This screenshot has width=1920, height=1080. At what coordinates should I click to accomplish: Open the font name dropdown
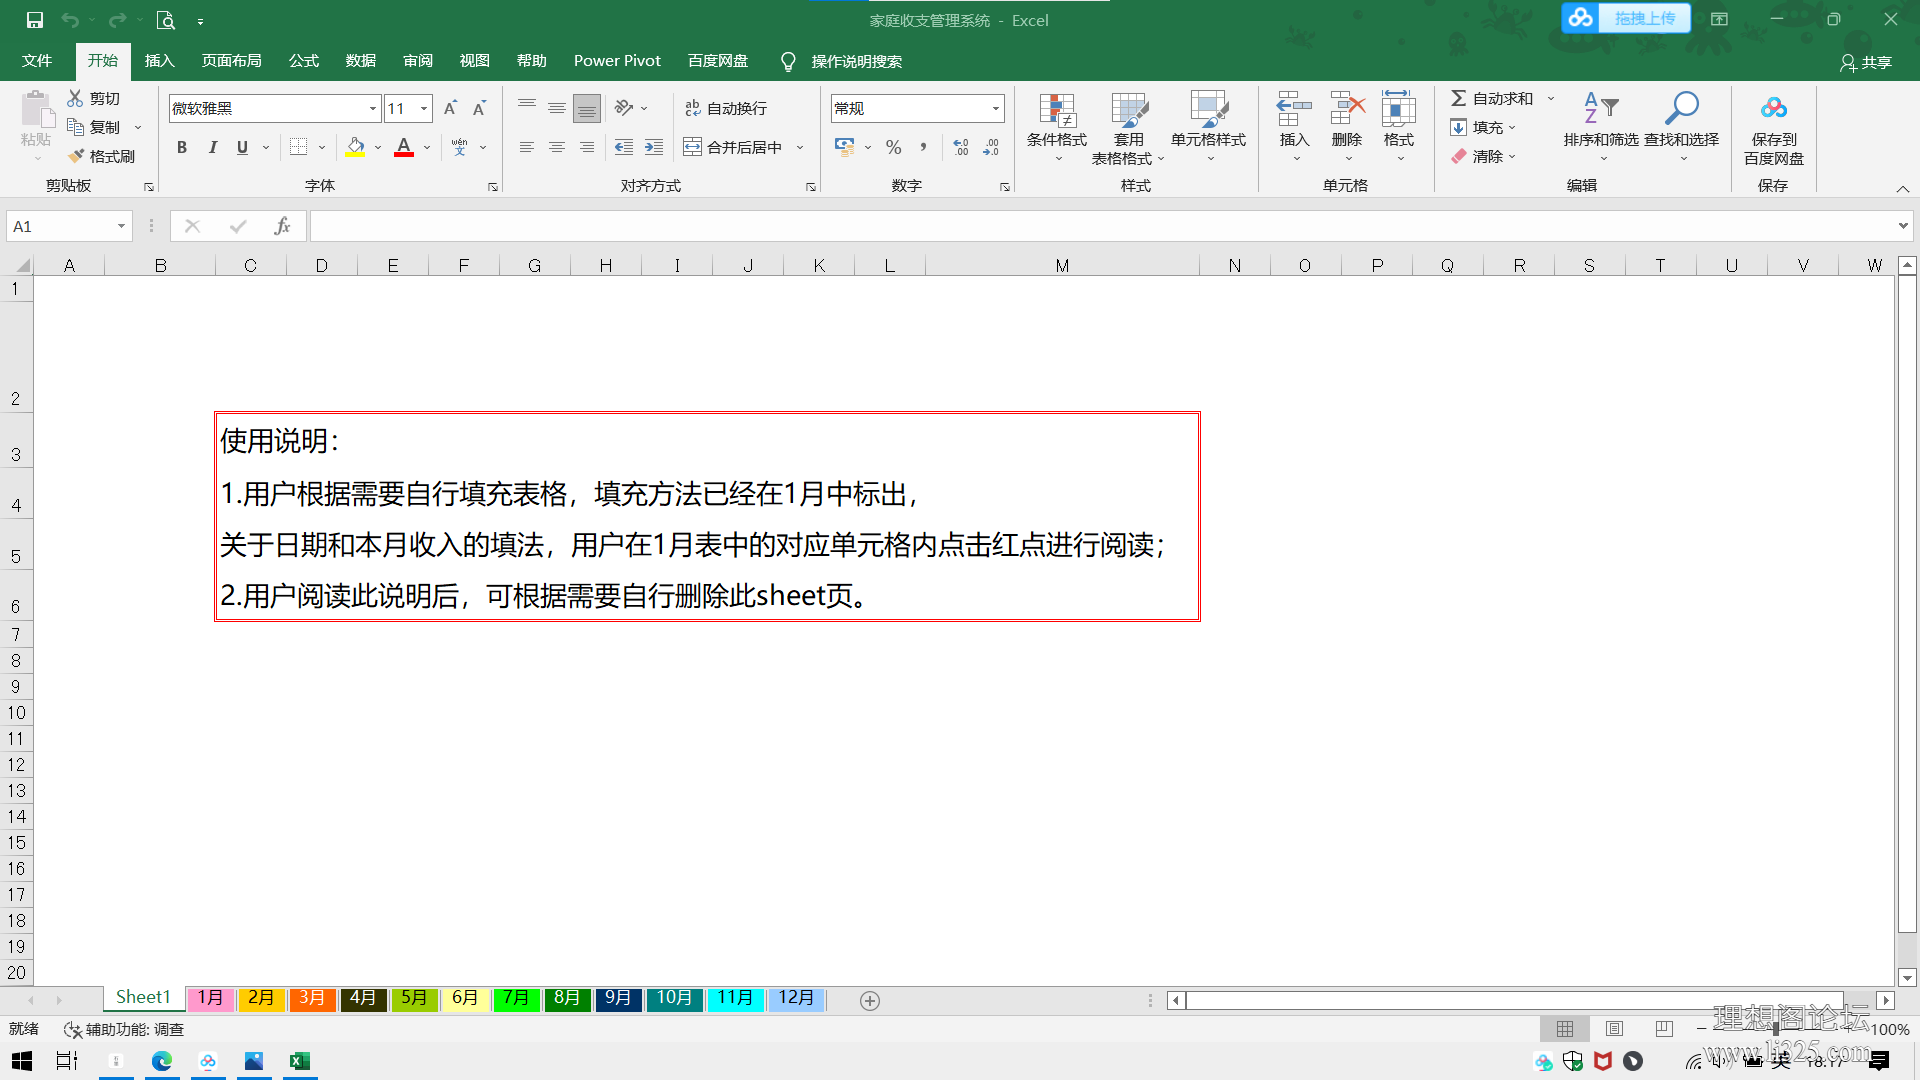click(373, 108)
